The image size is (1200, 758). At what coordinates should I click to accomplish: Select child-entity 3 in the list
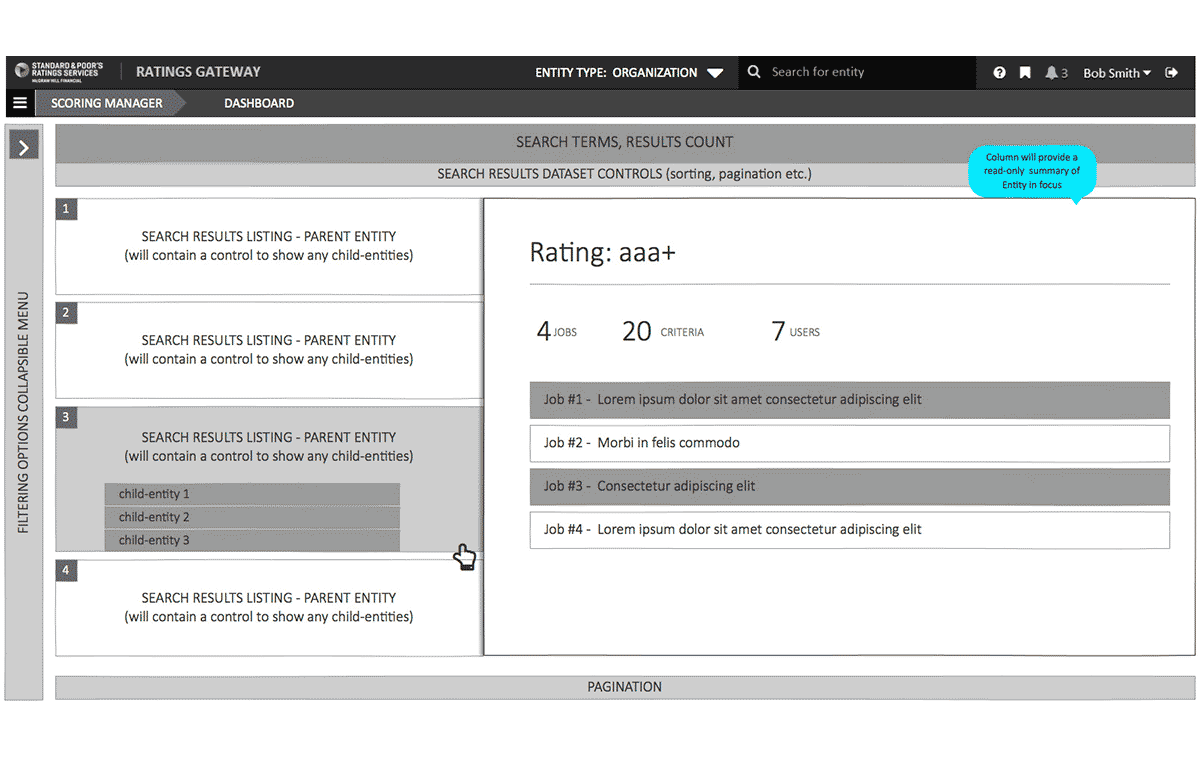pos(252,540)
